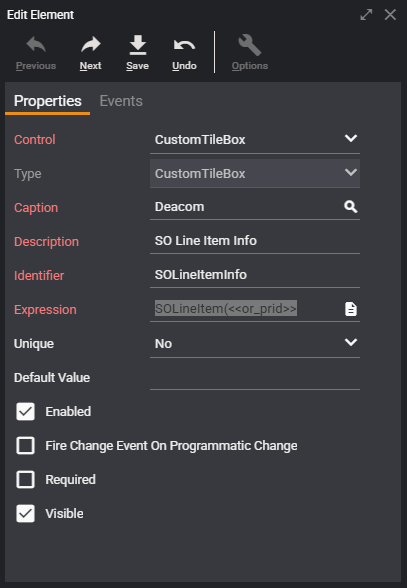Toggle the Visible checkbox off

coord(26,513)
